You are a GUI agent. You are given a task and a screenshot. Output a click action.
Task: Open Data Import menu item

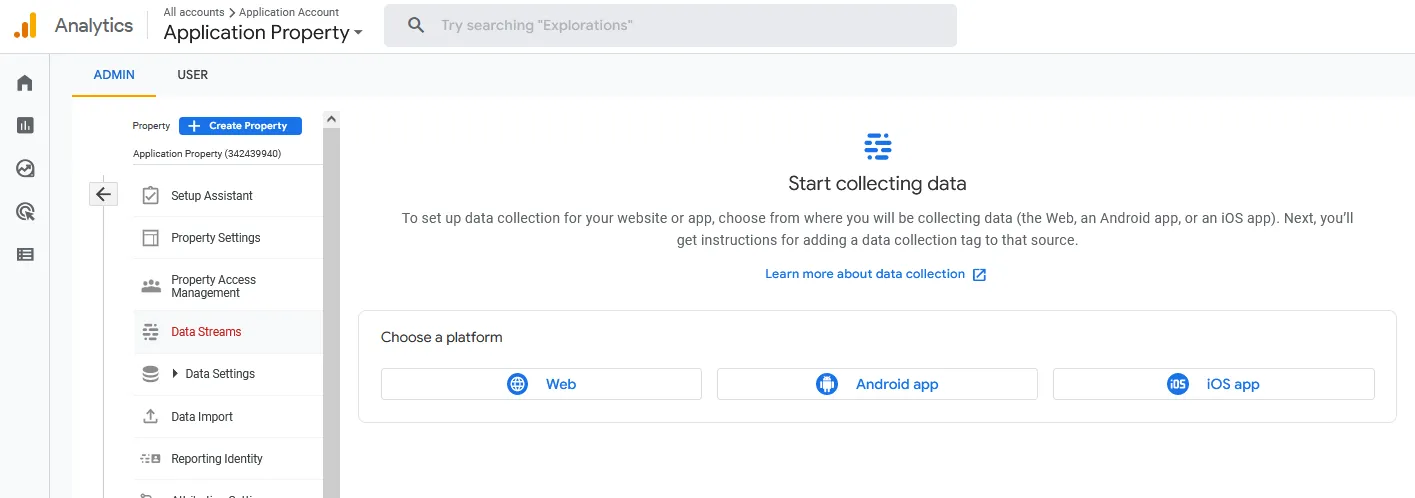coord(228,416)
